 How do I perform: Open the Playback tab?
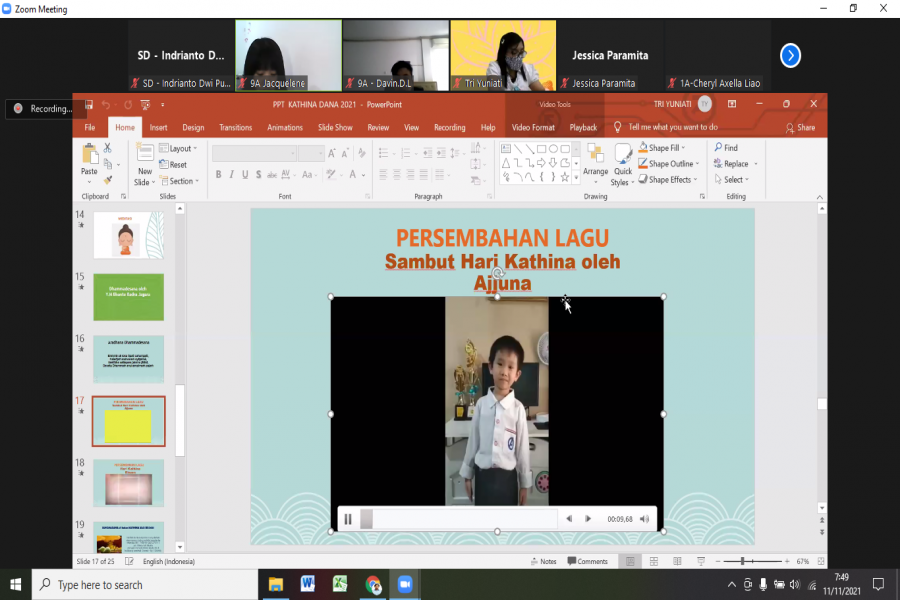[583, 127]
